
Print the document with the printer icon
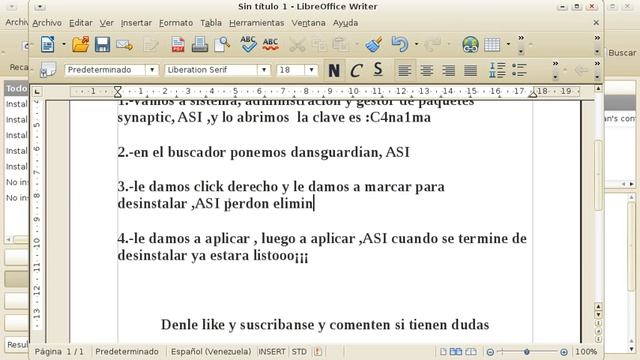200,44
